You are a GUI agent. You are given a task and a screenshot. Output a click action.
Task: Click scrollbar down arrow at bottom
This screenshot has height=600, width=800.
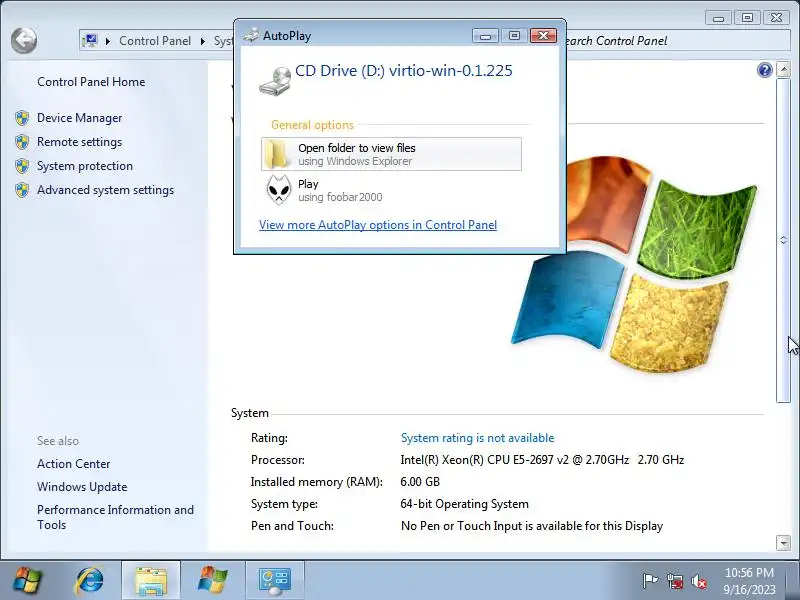coord(783,543)
